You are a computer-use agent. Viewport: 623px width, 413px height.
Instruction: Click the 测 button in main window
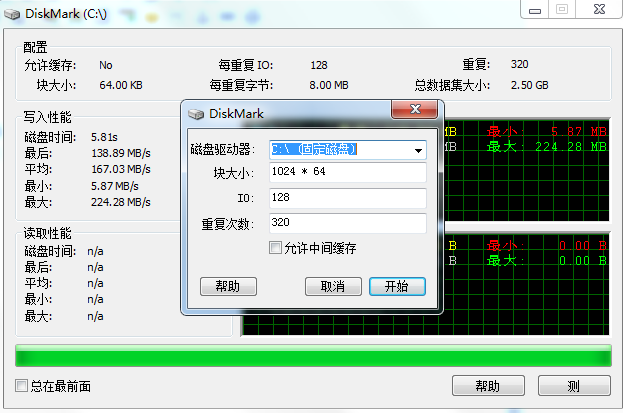[x=574, y=386]
